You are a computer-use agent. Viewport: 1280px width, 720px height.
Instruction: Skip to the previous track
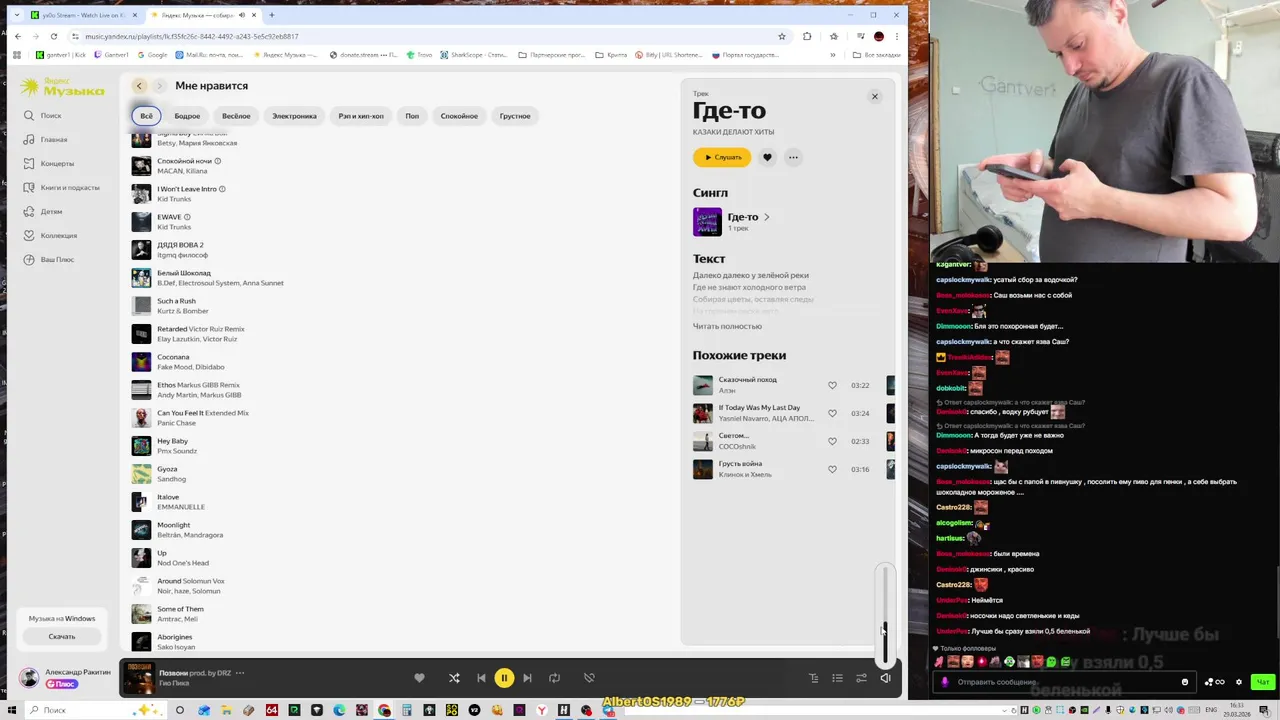tap(481, 678)
